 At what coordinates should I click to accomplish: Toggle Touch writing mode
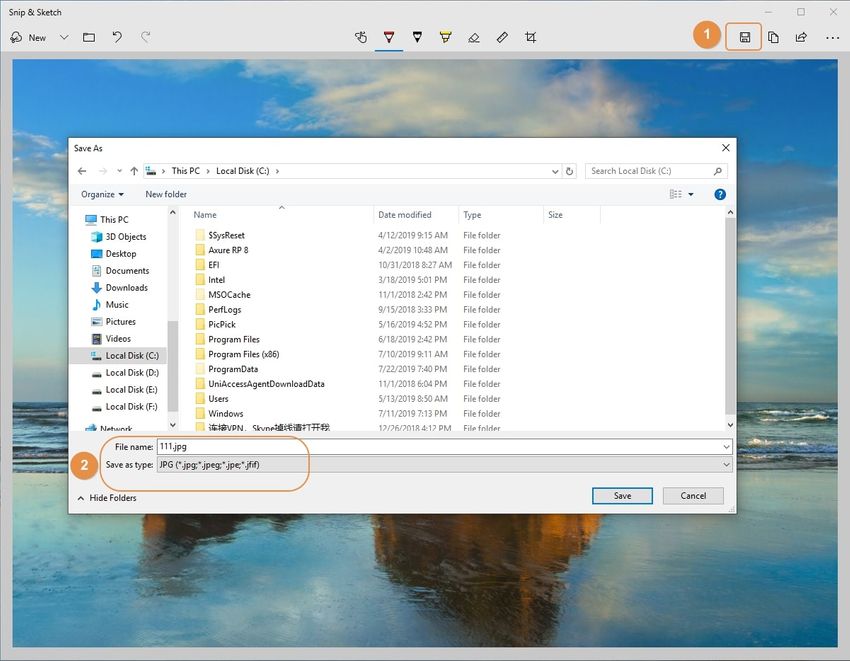pos(360,37)
